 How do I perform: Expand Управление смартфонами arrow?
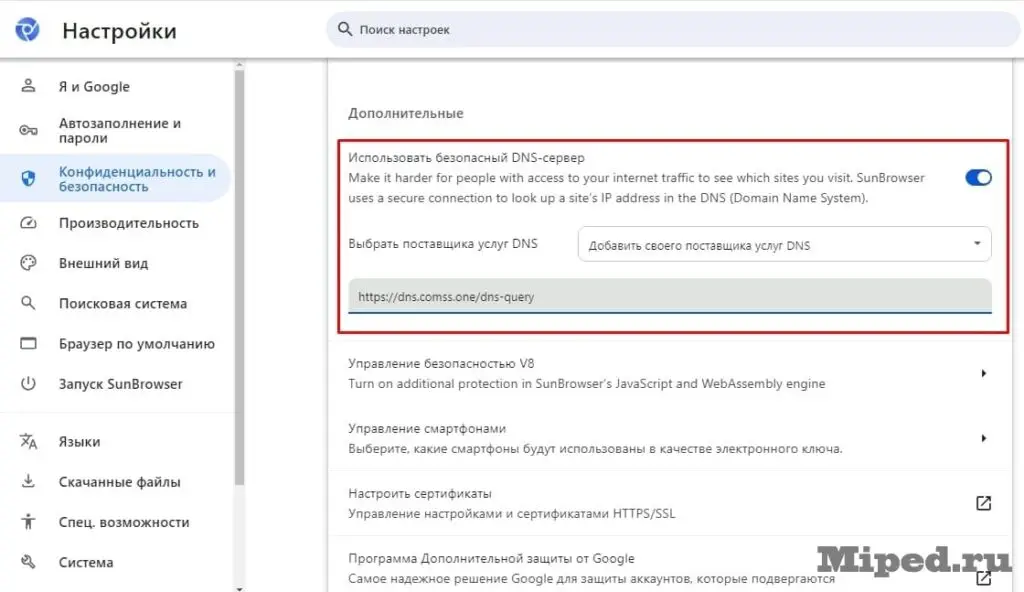983,438
